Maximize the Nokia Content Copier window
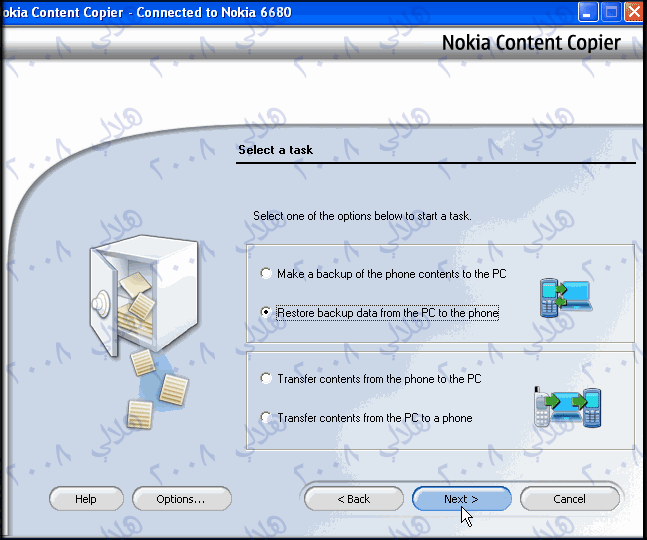 point(611,11)
